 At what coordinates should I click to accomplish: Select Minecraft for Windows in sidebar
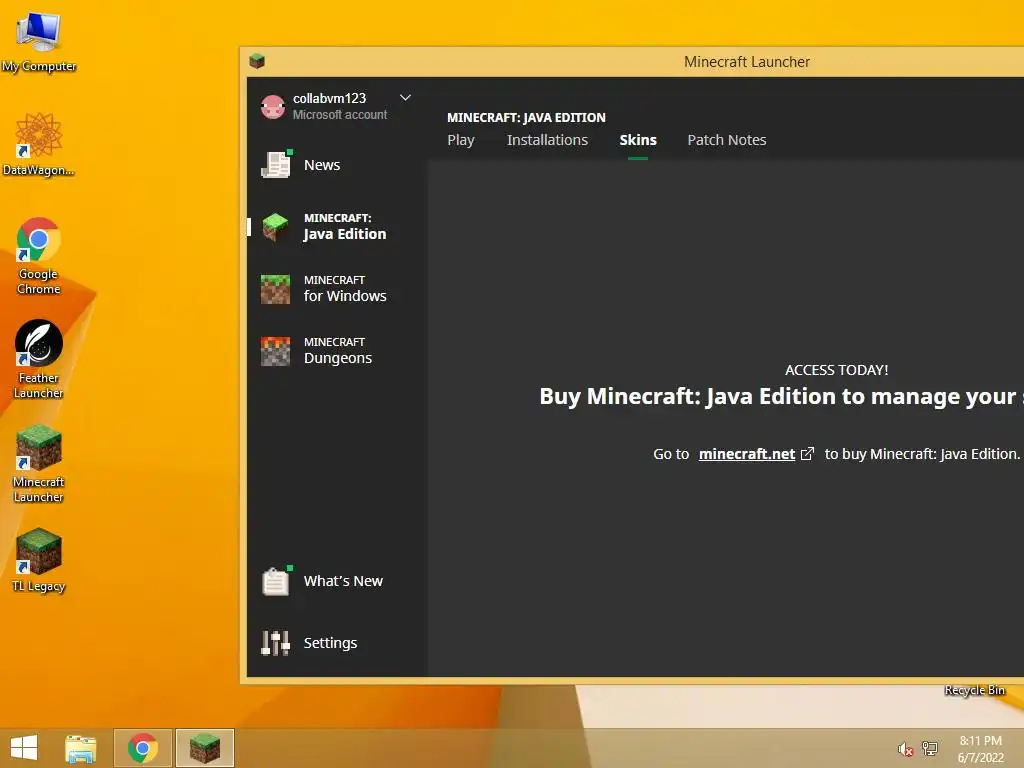click(x=336, y=289)
